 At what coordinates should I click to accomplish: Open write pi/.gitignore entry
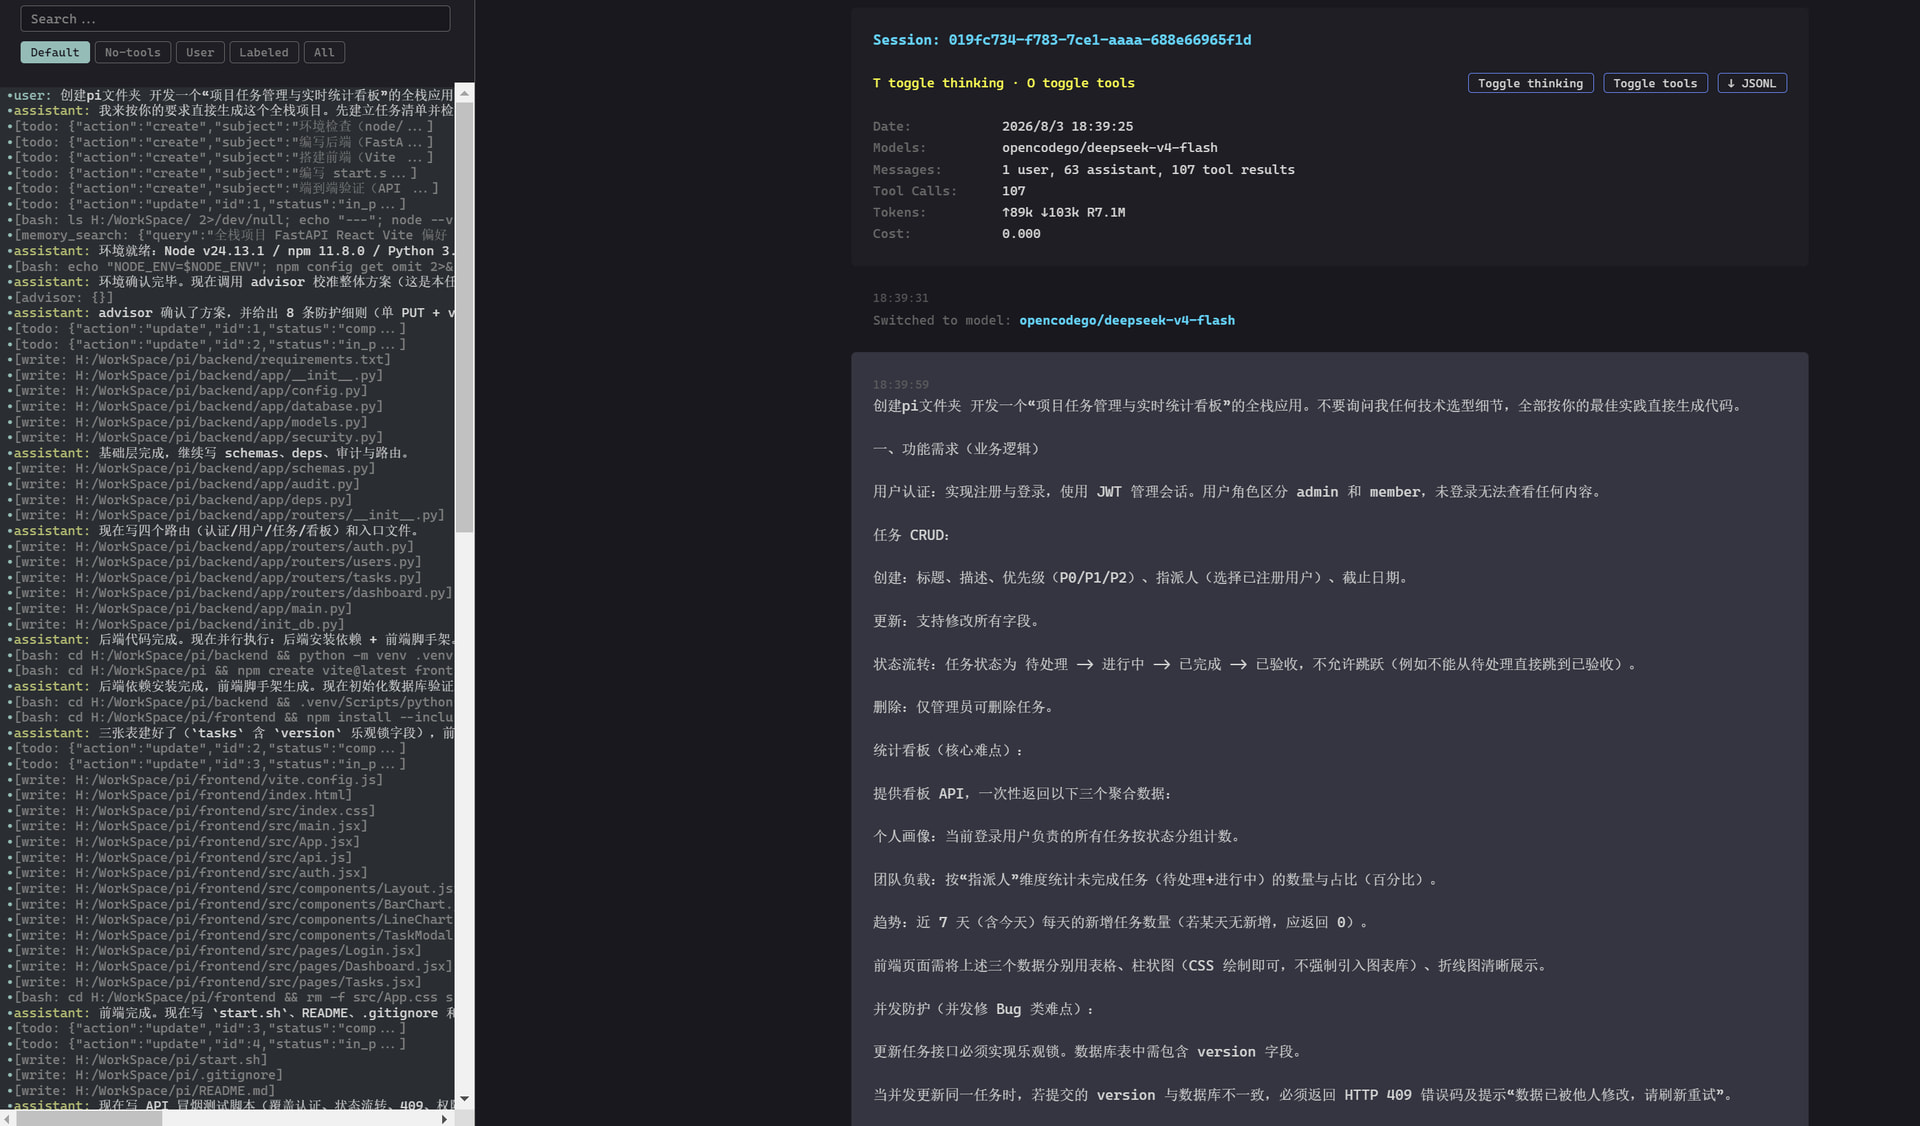[x=148, y=1075]
